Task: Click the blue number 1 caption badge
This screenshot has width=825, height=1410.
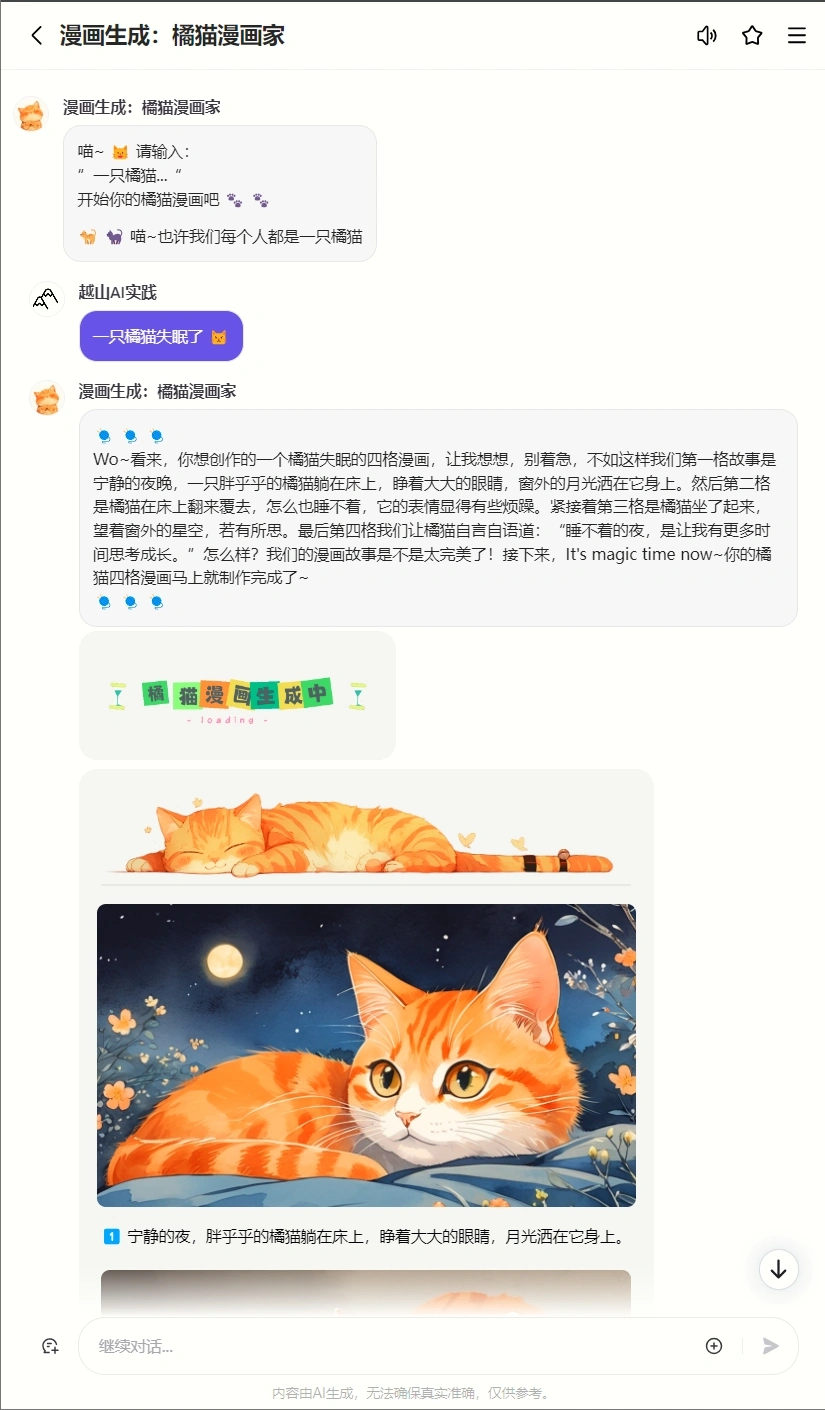Action: pos(111,1236)
